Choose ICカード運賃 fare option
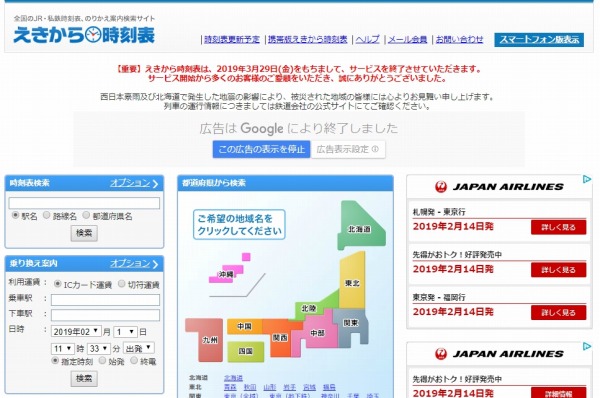 coord(57,284)
